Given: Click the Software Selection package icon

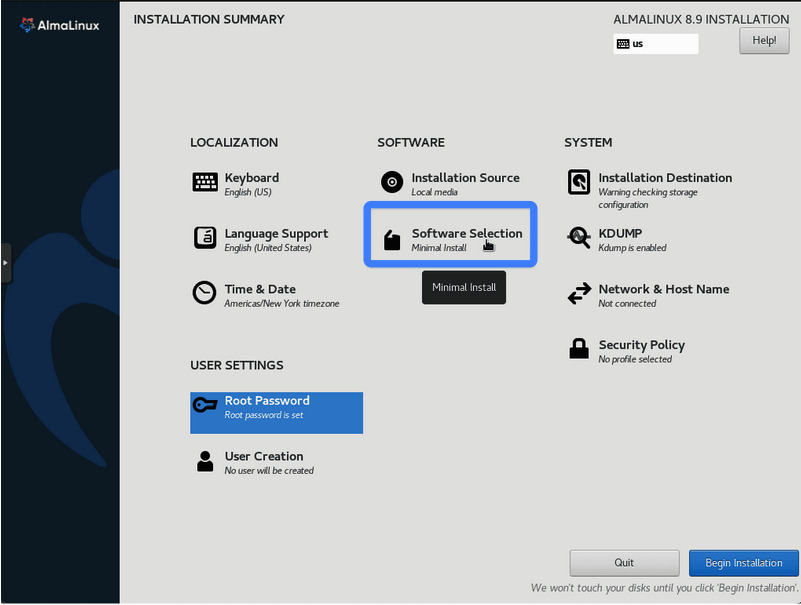Looking at the screenshot, I should (x=392, y=240).
